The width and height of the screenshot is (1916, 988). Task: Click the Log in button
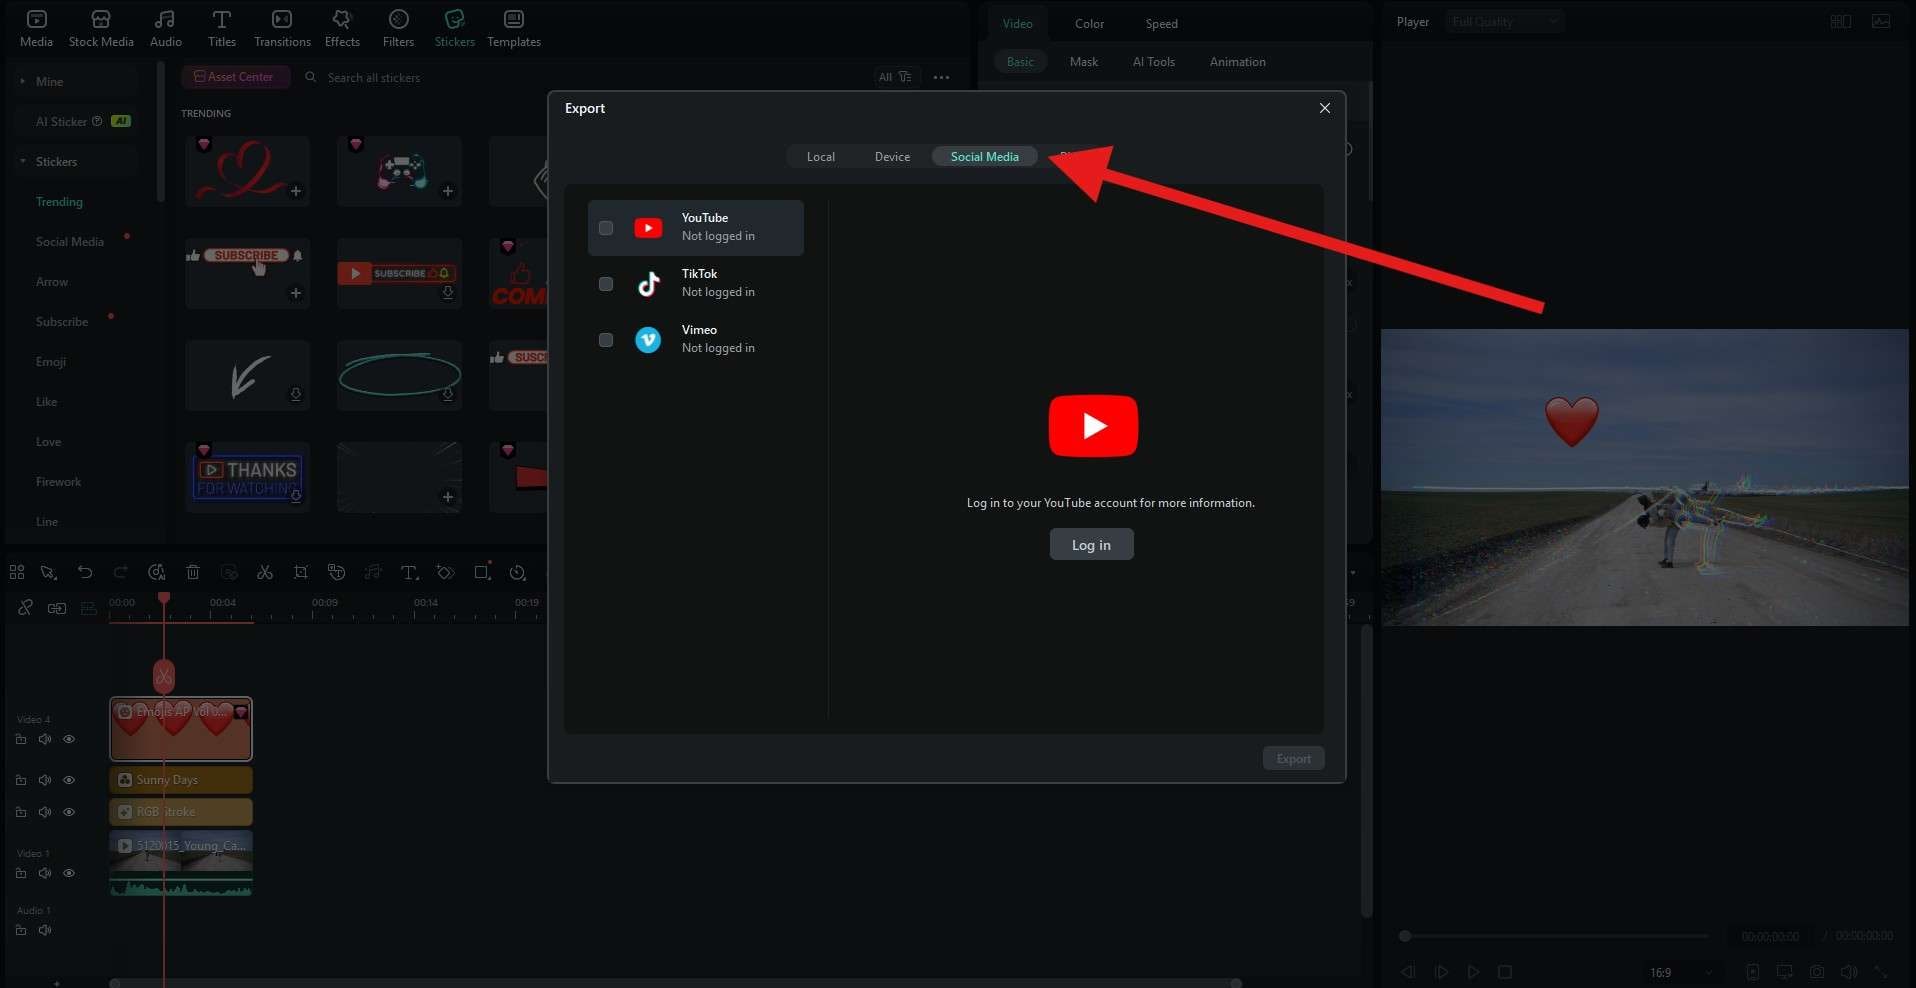tap(1091, 544)
